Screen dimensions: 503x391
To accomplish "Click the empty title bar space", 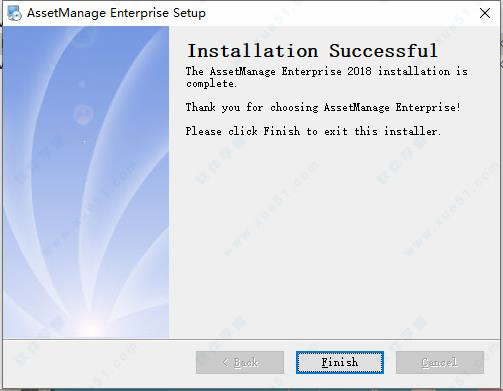I will click(x=340, y=13).
